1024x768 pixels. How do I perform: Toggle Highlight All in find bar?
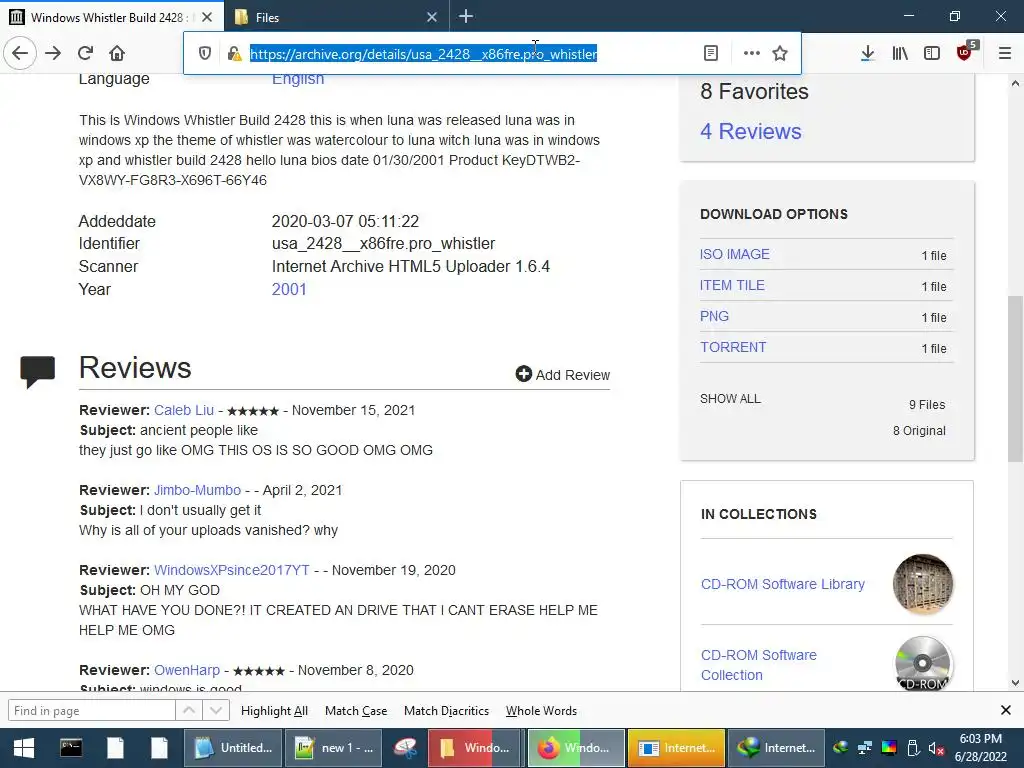tap(274, 711)
